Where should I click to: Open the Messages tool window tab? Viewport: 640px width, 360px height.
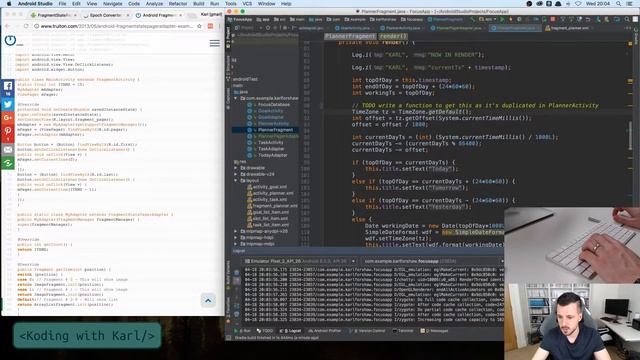coord(434,331)
